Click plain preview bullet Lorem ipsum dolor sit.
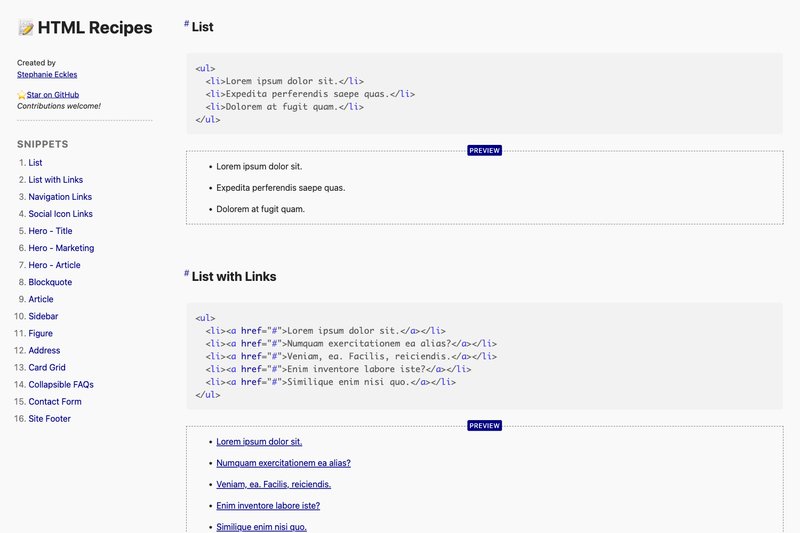This screenshot has width=800, height=533. [259, 166]
